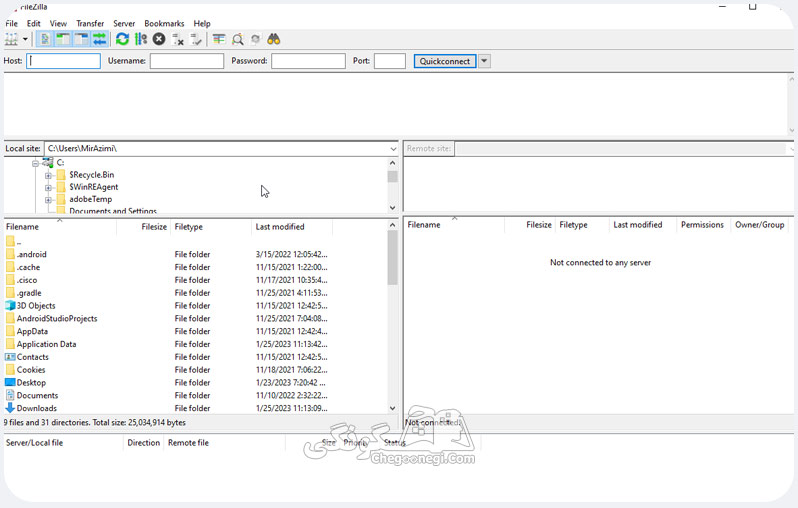Select the $Recycle.Bin folder in tree
The height and width of the screenshot is (508, 798).
click(92, 175)
